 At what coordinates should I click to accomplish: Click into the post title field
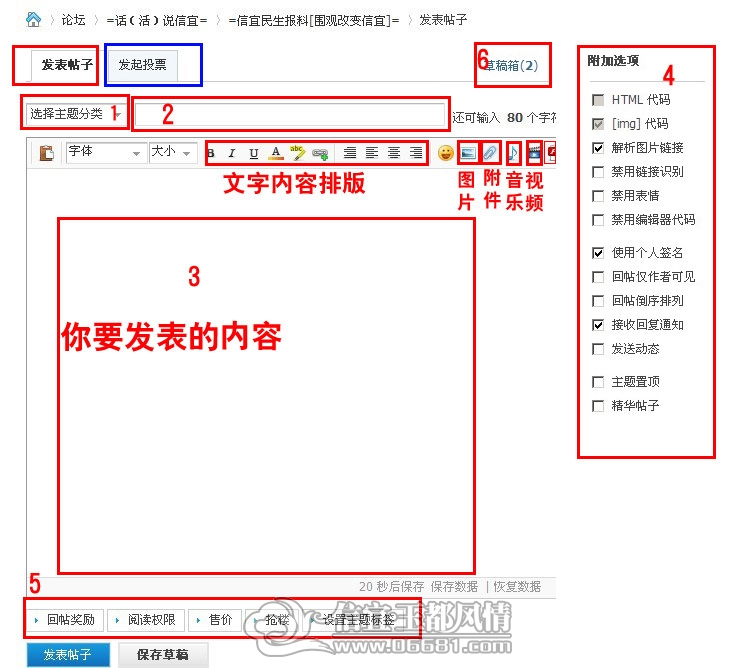(x=289, y=114)
